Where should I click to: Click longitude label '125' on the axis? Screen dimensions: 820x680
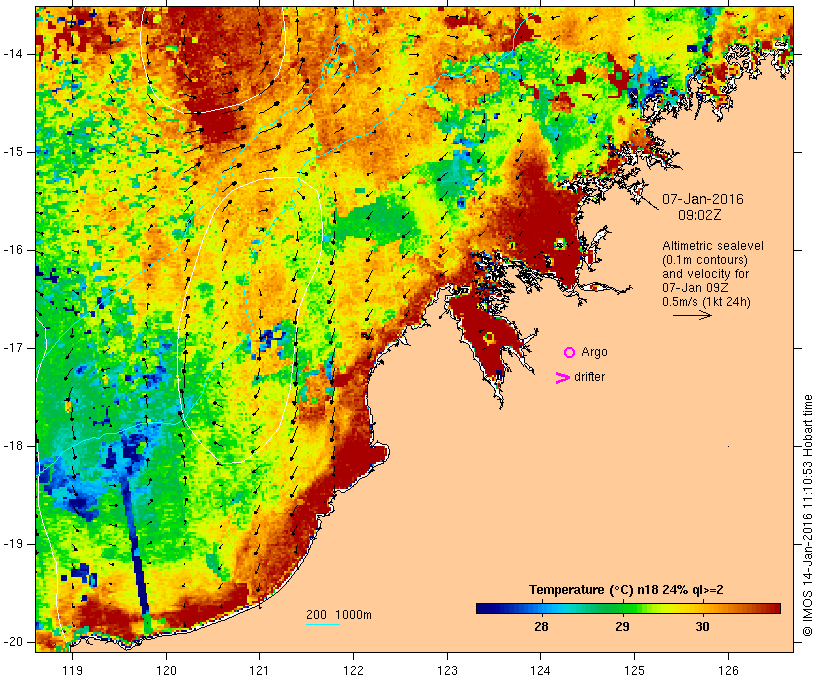[634, 670]
